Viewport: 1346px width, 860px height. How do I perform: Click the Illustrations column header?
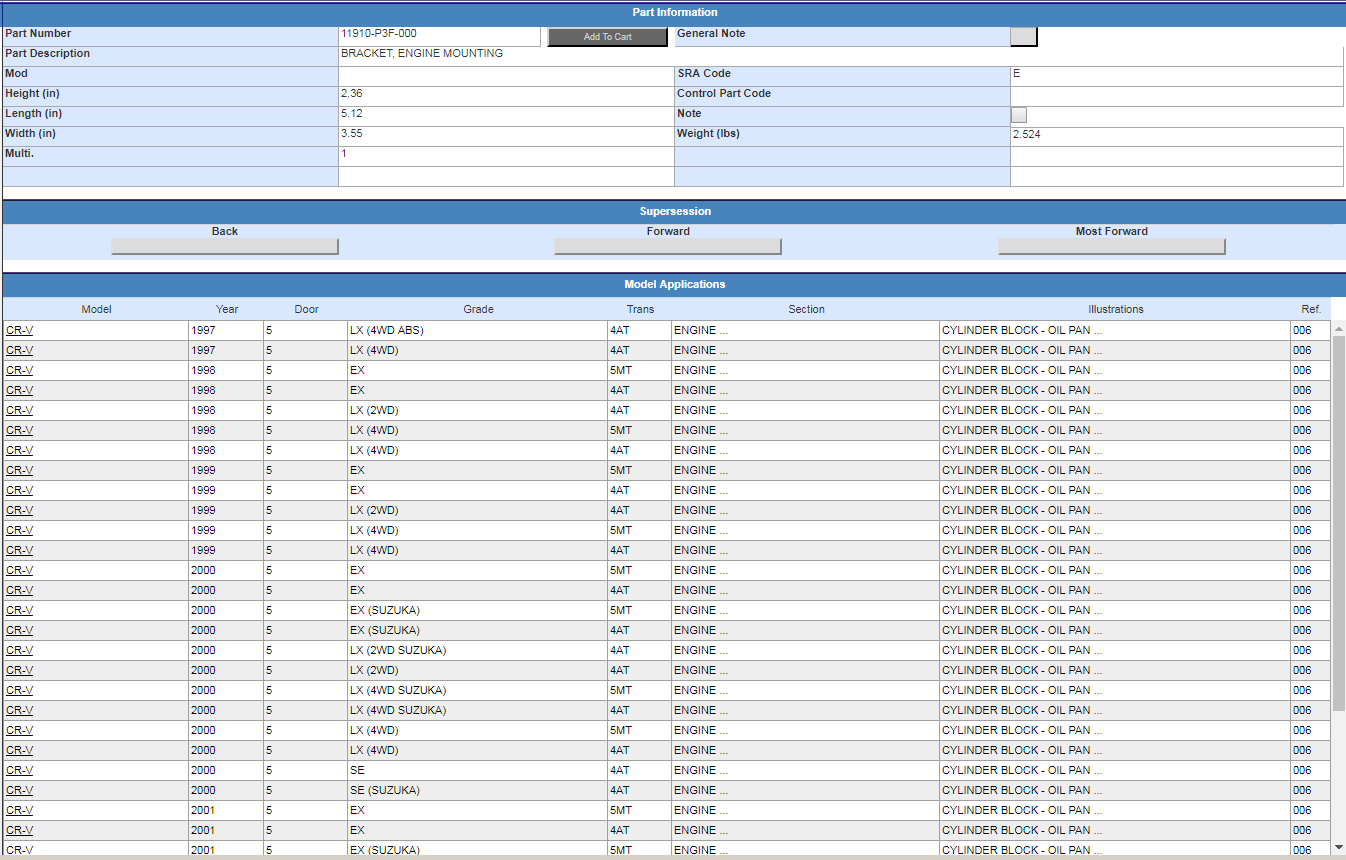tap(1115, 309)
